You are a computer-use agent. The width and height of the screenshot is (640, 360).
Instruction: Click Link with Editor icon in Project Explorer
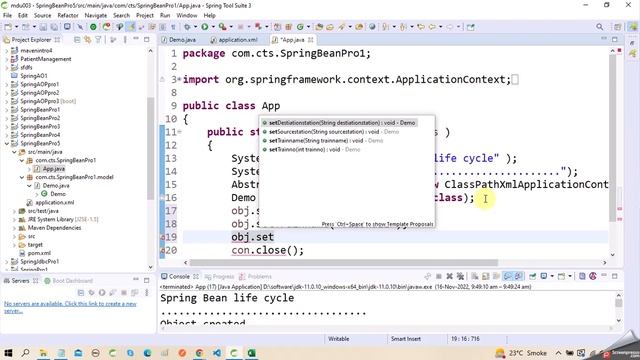coord(88,40)
